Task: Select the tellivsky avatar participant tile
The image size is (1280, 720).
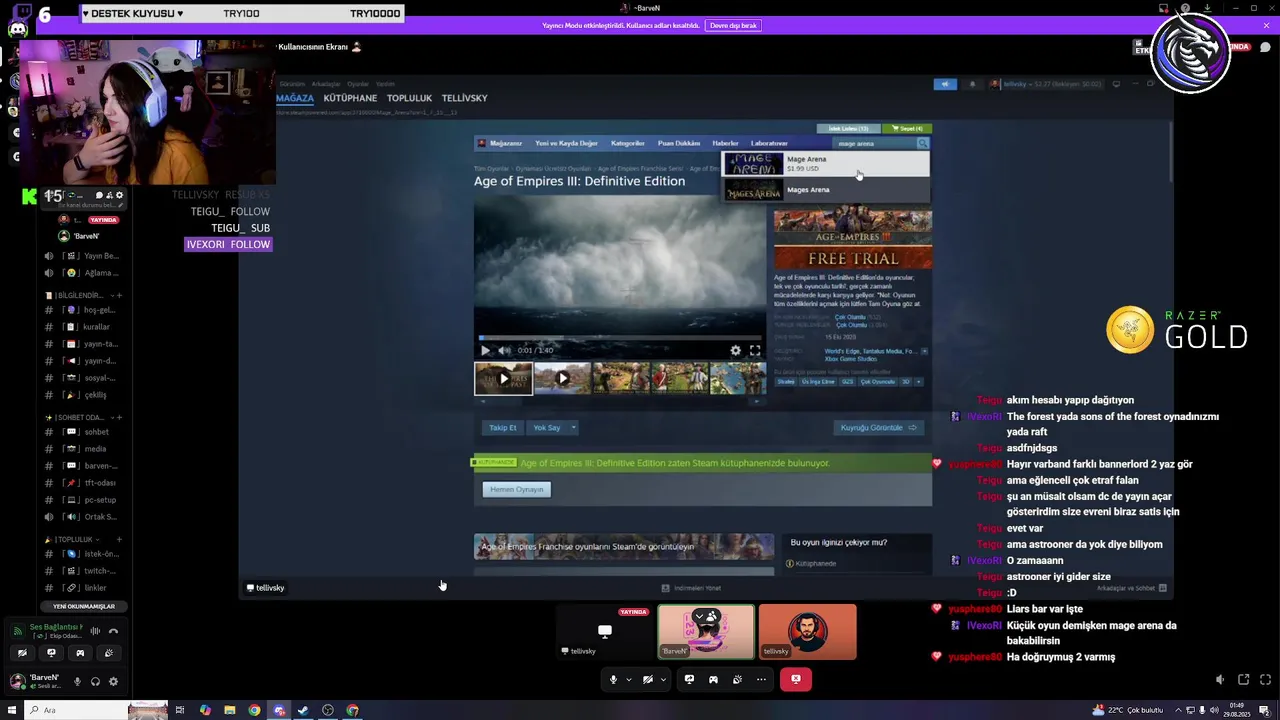Action: 807,632
